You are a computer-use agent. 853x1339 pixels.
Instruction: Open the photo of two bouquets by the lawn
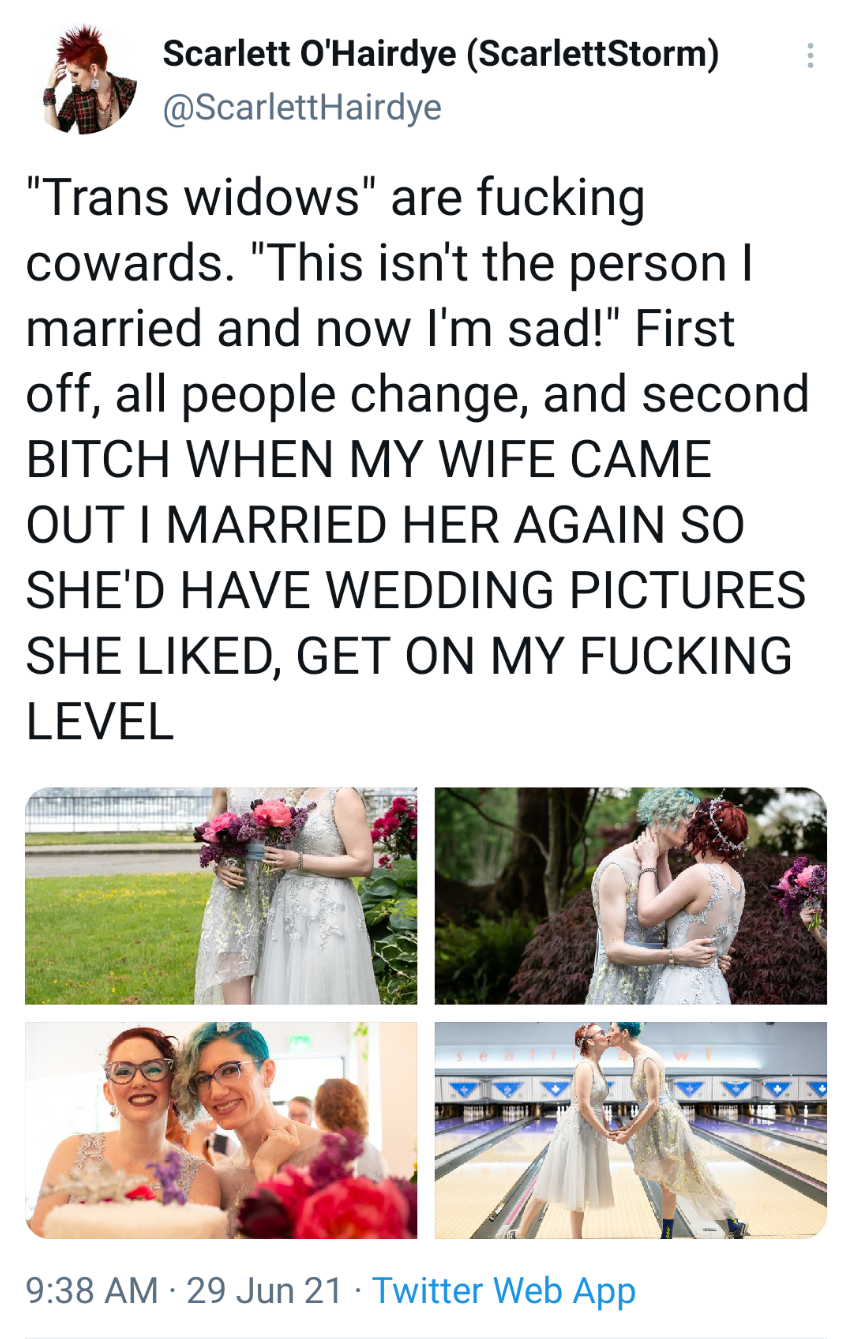[x=221, y=895]
